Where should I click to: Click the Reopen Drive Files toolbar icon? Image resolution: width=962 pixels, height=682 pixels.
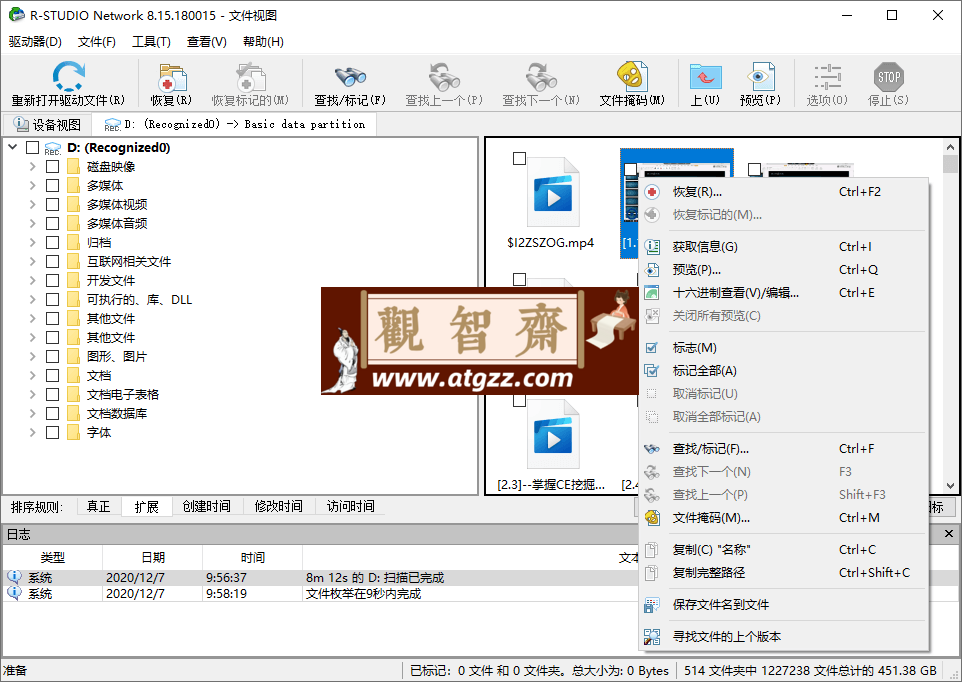click(68, 76)
